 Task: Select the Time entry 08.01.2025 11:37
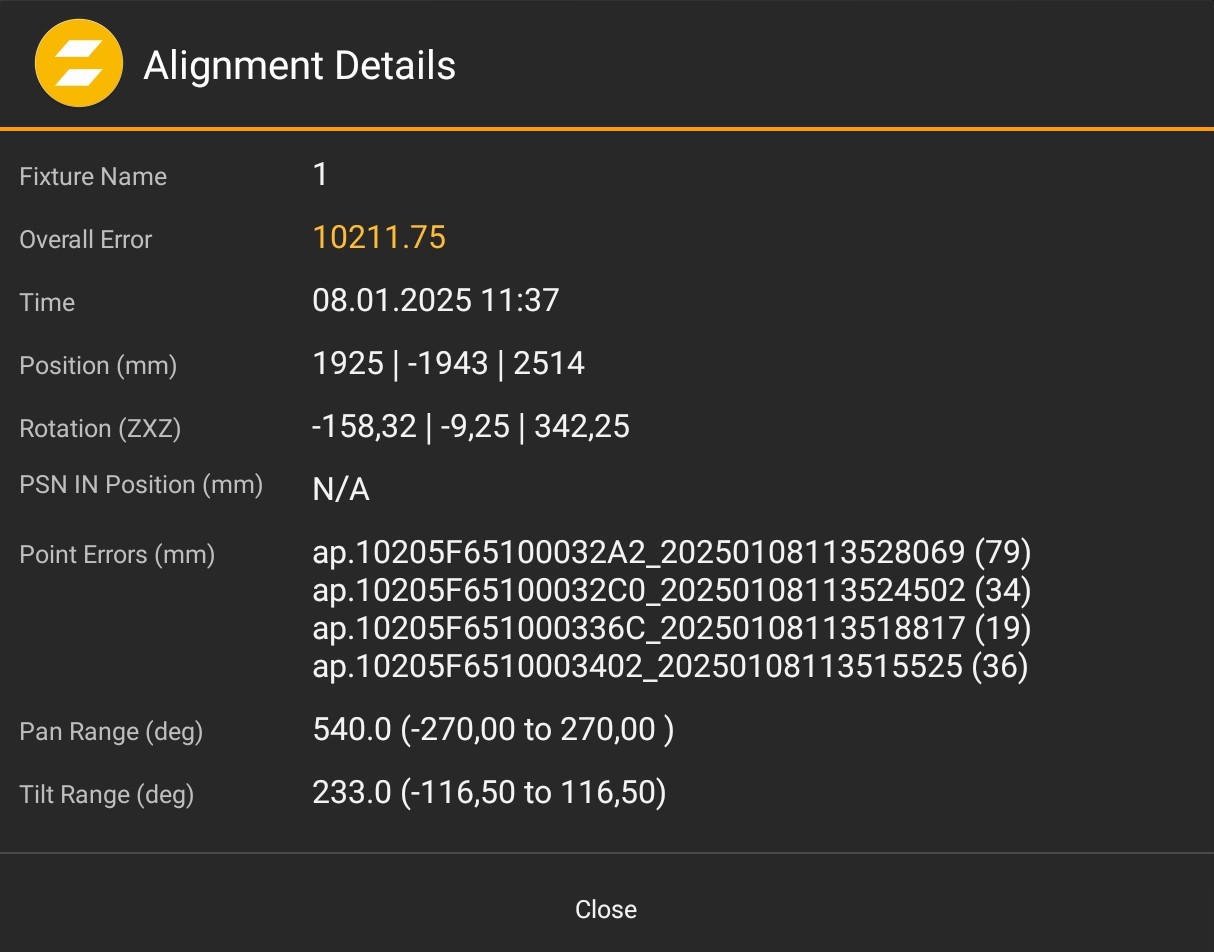coord(436,300)
